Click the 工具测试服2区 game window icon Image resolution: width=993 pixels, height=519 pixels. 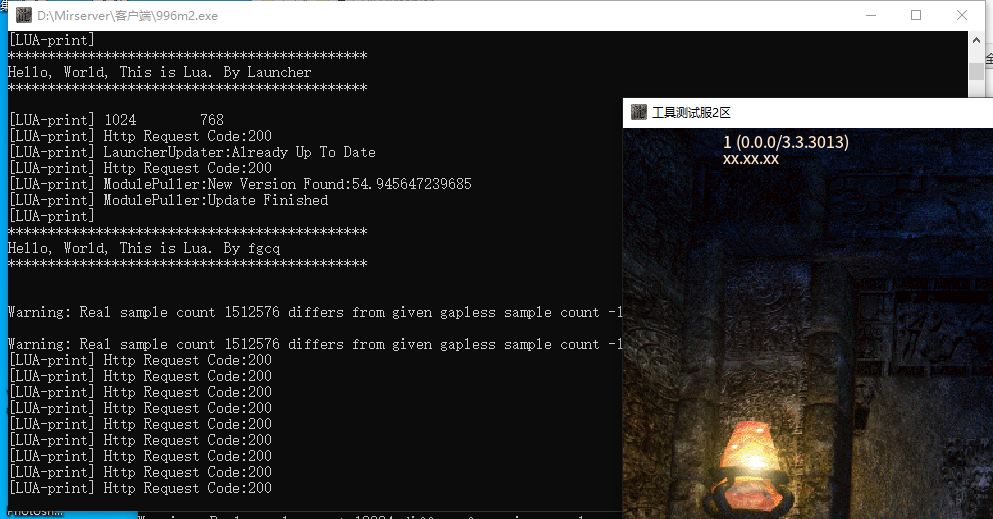(638, 112)
